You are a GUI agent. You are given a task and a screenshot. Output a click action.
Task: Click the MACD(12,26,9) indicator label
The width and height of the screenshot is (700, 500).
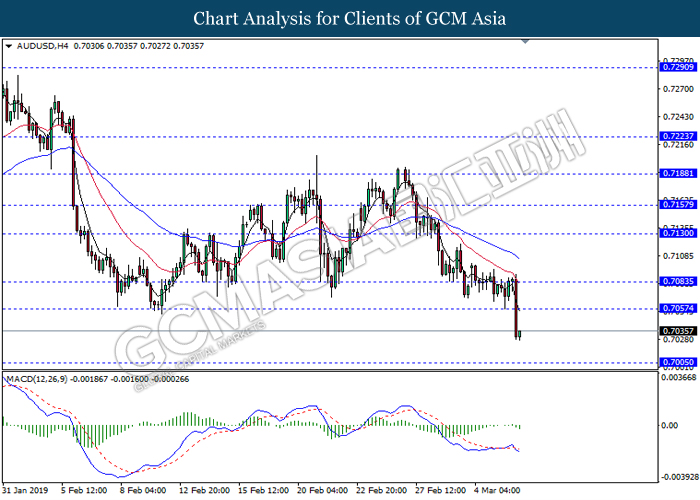(x=37, y=379)
